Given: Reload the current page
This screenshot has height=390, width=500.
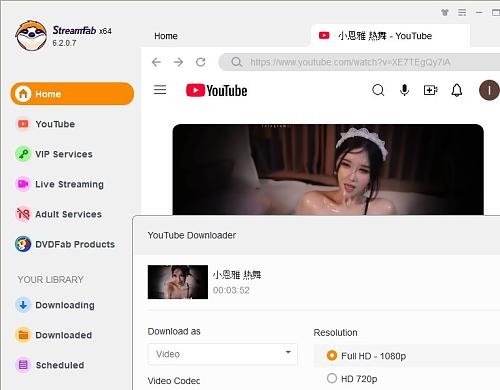Looking at the screenshot, I should pos(201,62).
